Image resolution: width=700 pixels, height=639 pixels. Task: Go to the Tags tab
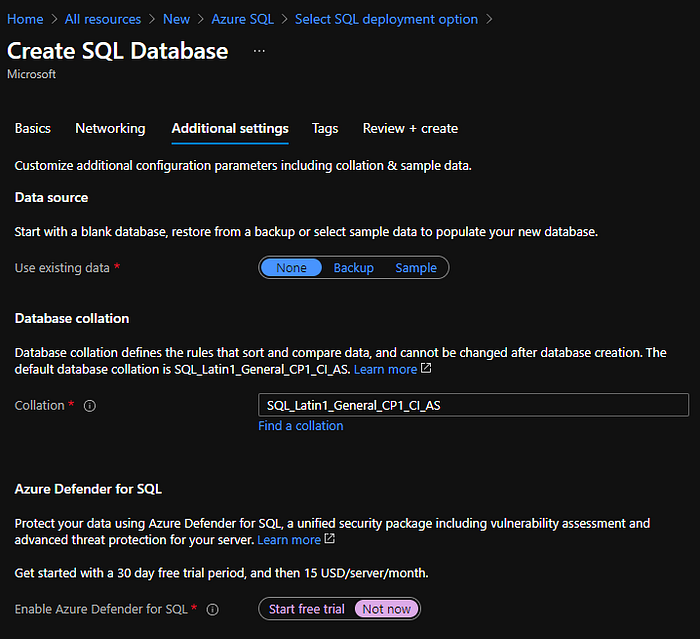pyautogui.click(x=325, y=129)
